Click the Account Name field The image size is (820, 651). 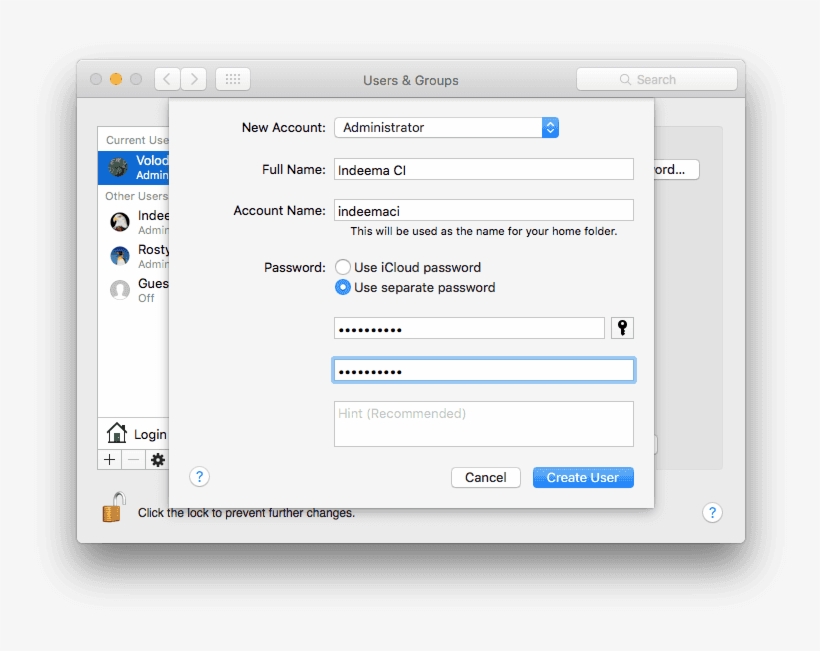[484, 210]
